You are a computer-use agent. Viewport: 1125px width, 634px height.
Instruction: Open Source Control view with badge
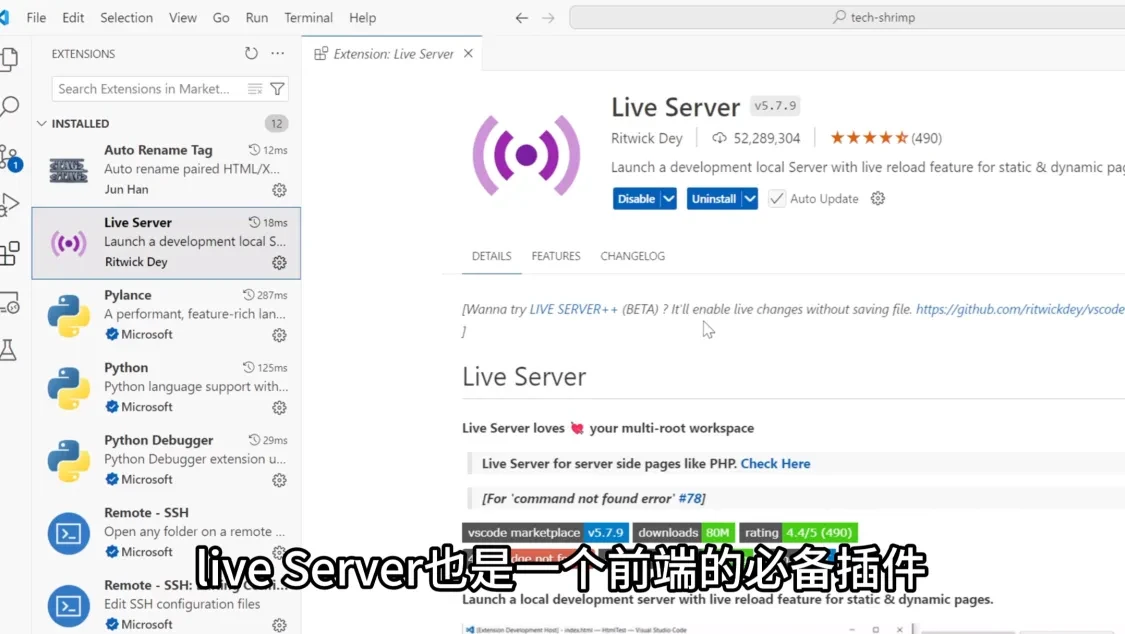click(10, 157)
